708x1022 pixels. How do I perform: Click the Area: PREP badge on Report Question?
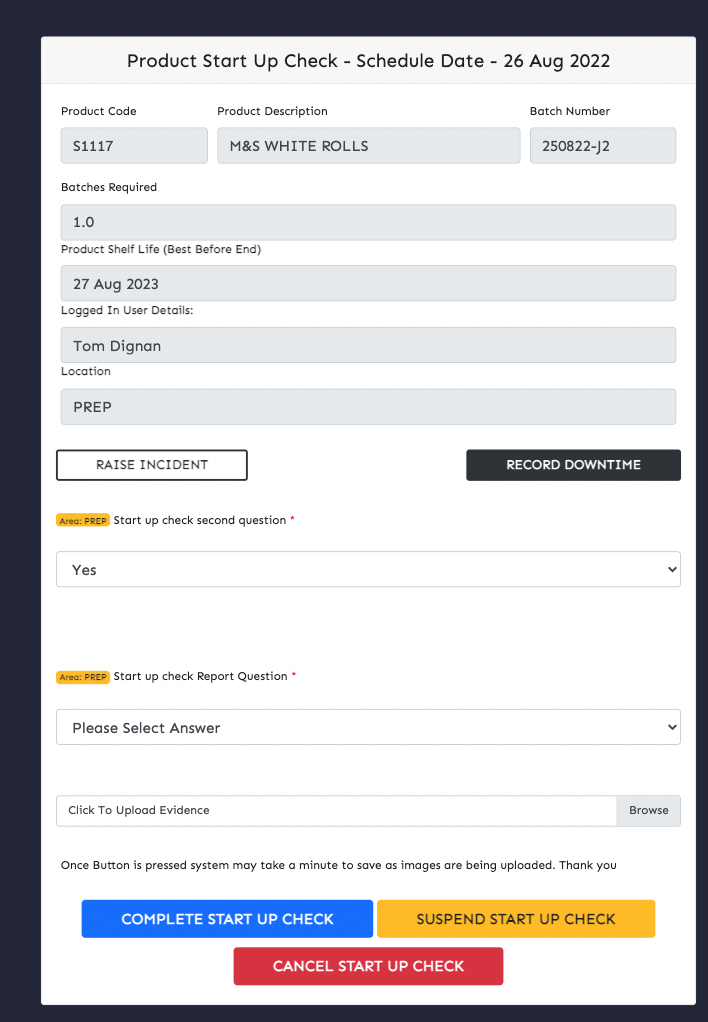(x=83, y=677)
